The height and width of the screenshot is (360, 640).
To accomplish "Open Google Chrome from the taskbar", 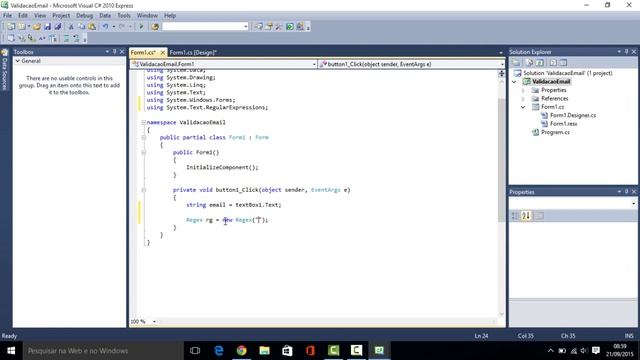I will (x=242, y=351).
